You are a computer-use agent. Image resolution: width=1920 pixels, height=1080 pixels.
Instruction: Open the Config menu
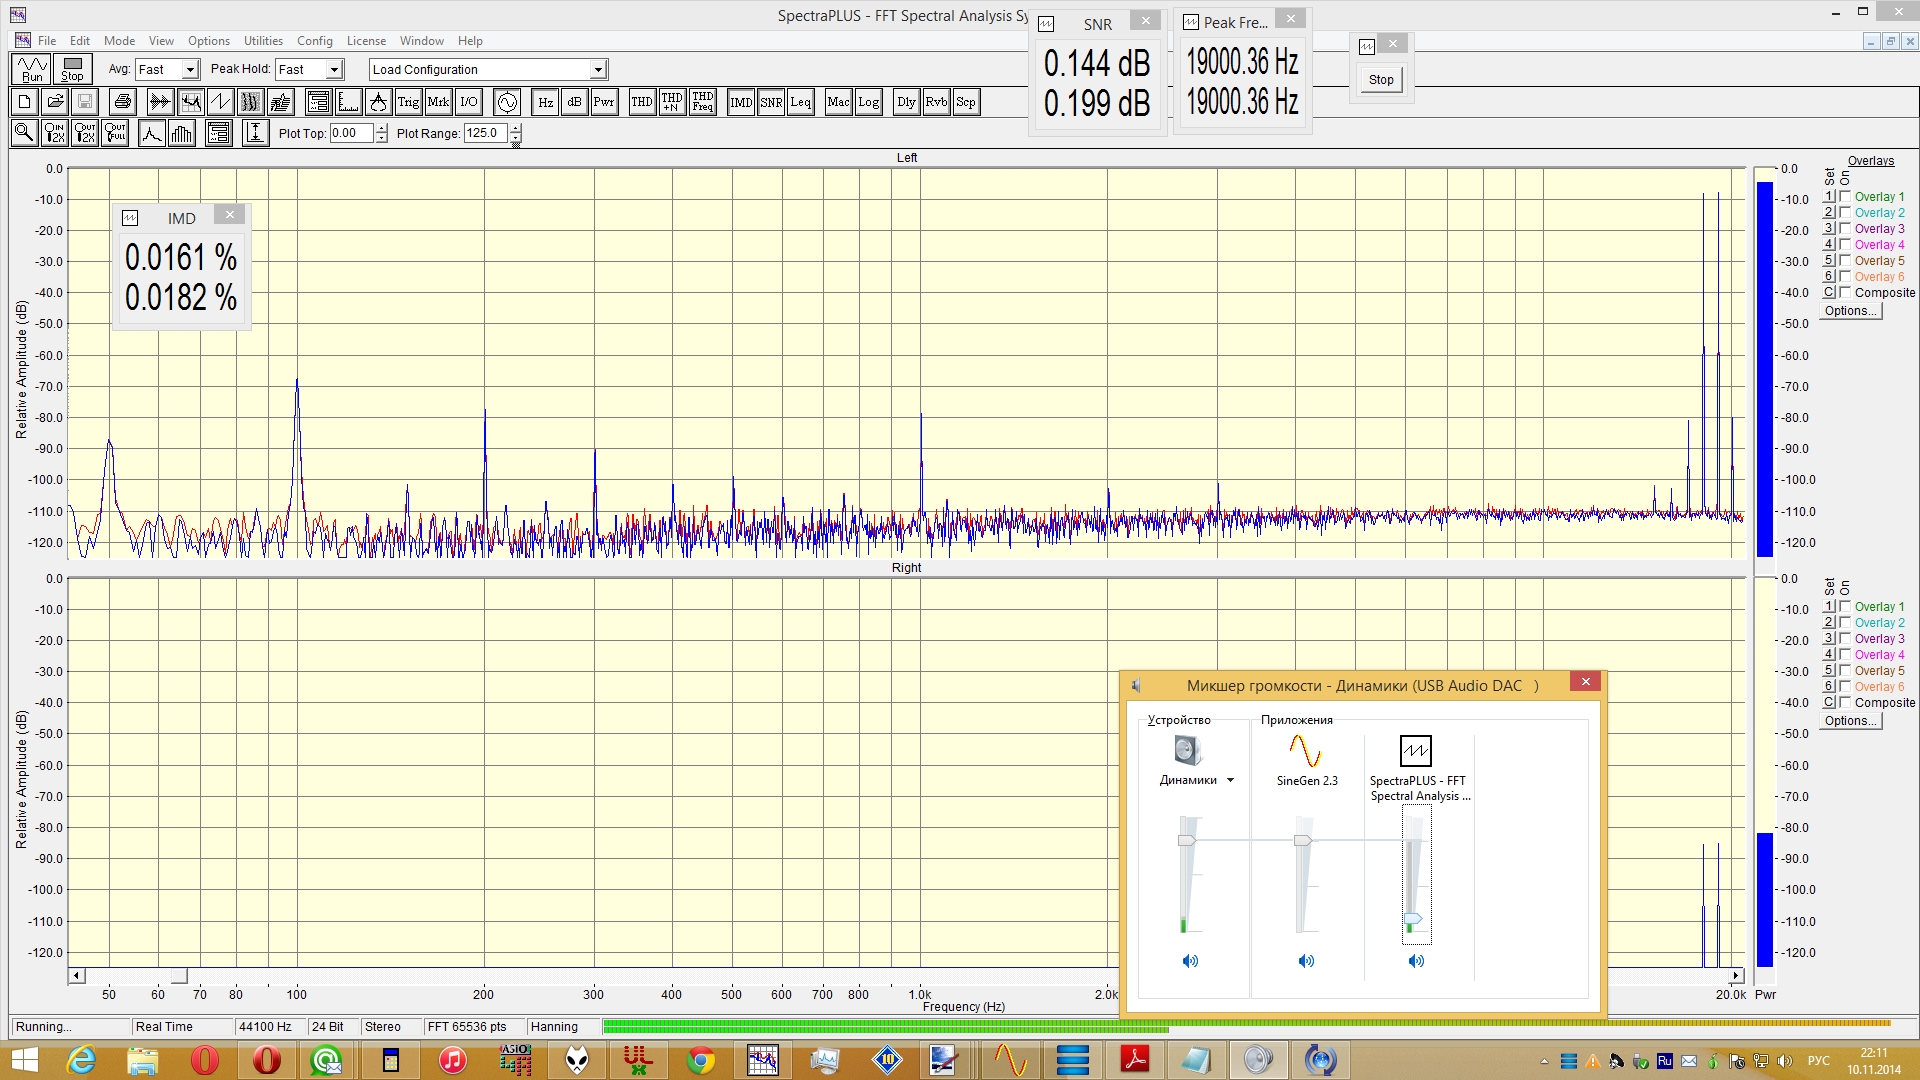click(x=314, y=41)
